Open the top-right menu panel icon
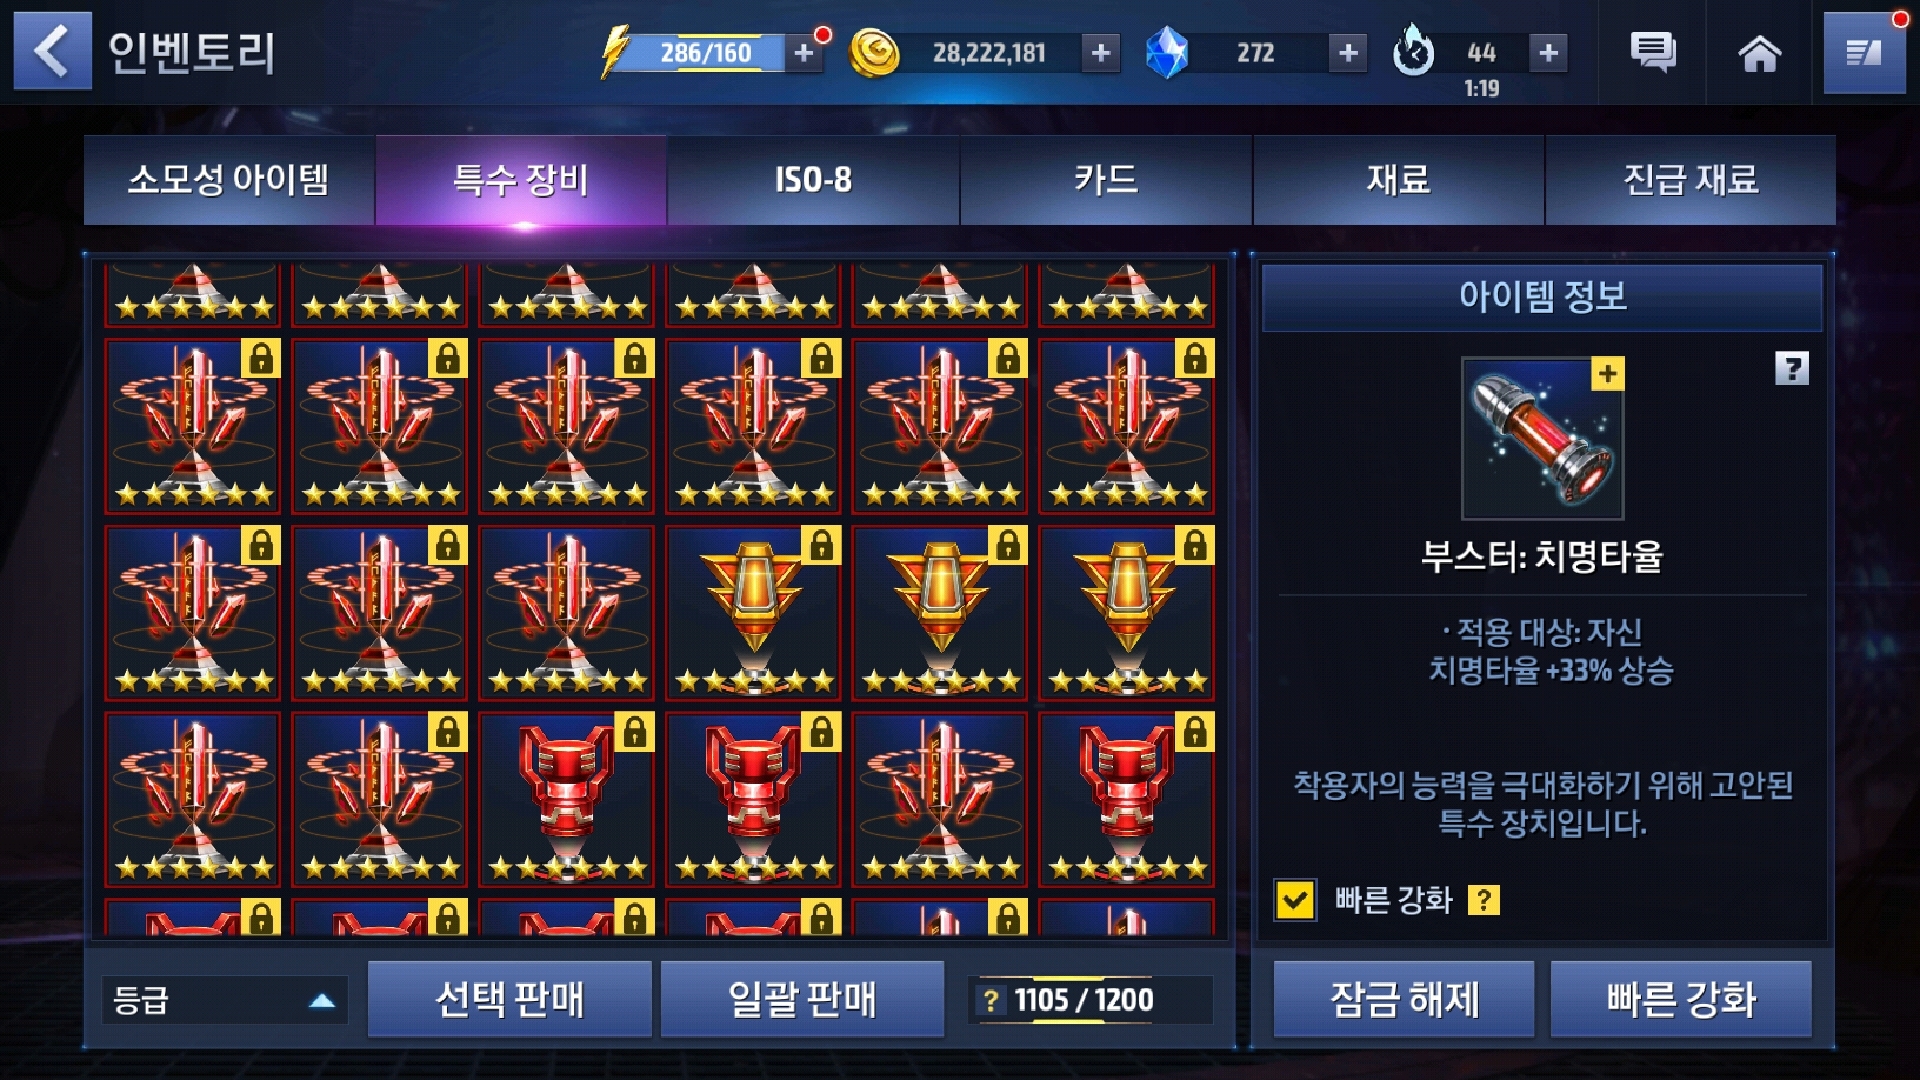The width and height of the screenshot is (1920, 1080). tap(1864, 53)
